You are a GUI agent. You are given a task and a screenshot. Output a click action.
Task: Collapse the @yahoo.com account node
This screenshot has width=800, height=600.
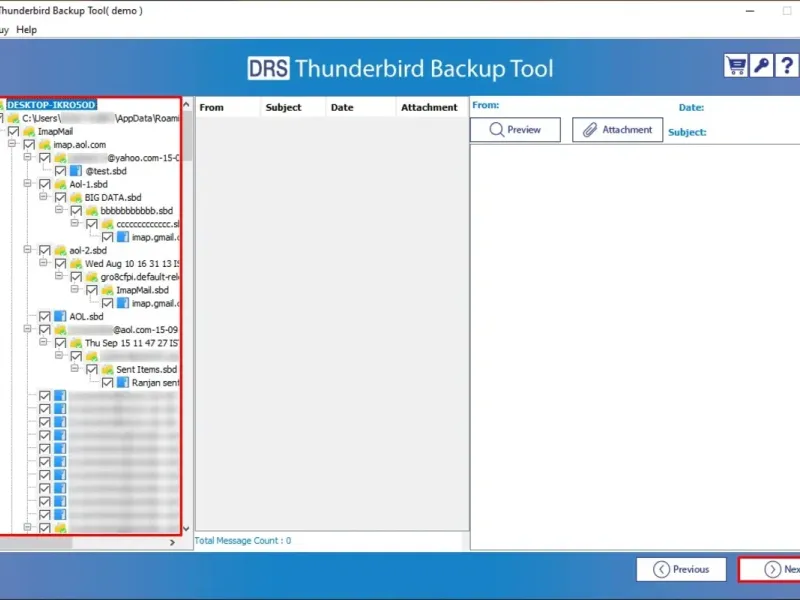pyautogui.click(x=28, y=157)
